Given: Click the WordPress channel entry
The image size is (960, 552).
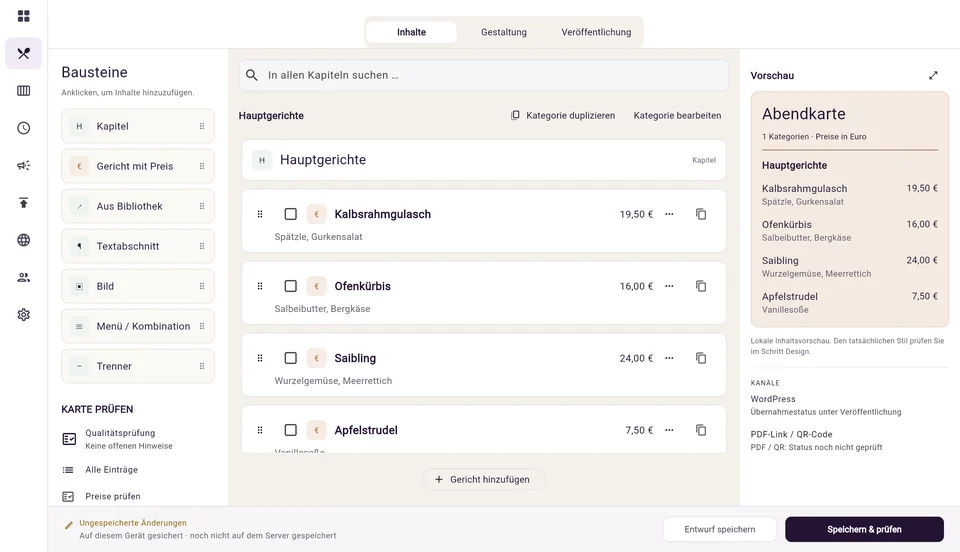Looking at the screenshot, I should coord(826,405).
